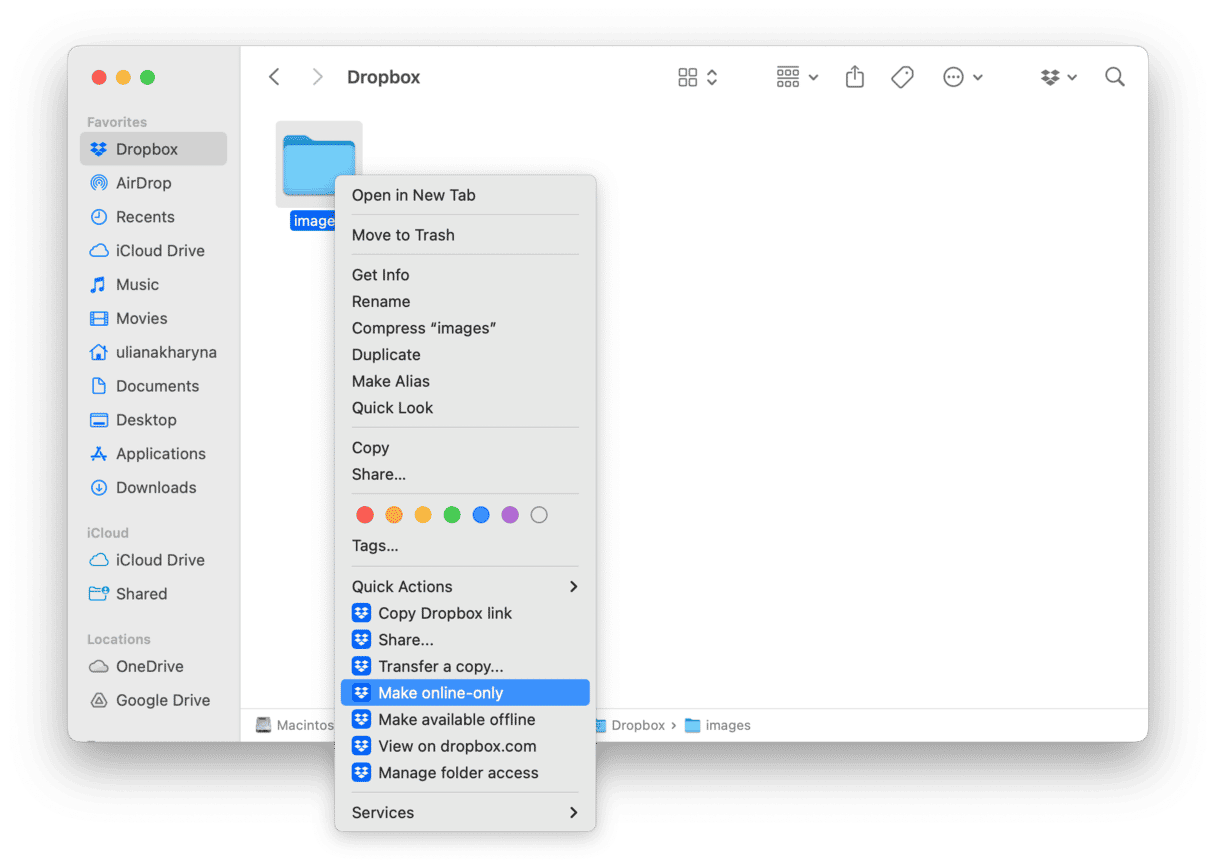The width and height of the screenshot is (1216, 864).
Task: Open the More actions ellipsis menu
Action: [x=962, y=77]
